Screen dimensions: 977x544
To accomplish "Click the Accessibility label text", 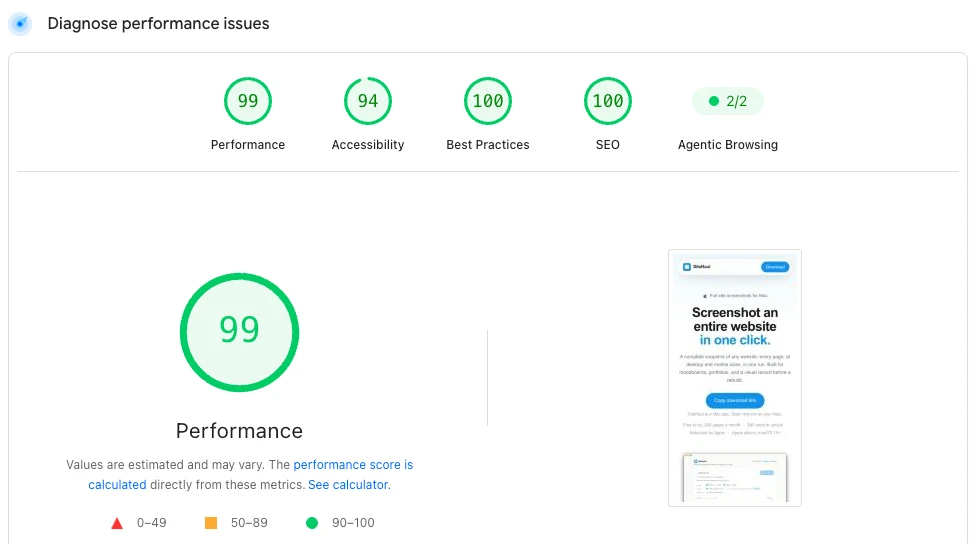I will [368, 145].
